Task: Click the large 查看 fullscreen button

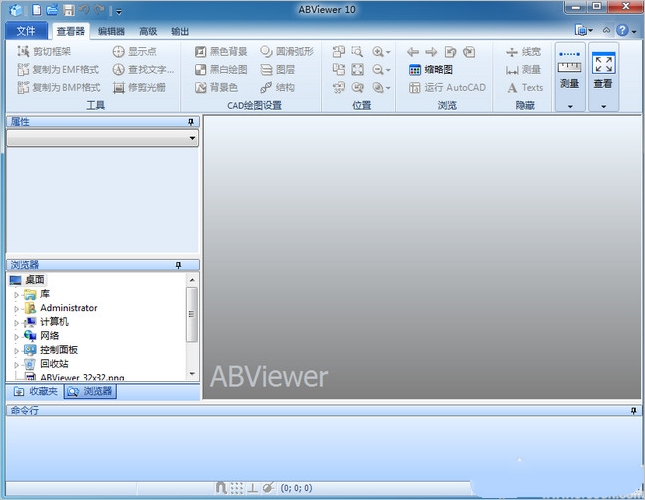Action: click(x=603, y=70)
